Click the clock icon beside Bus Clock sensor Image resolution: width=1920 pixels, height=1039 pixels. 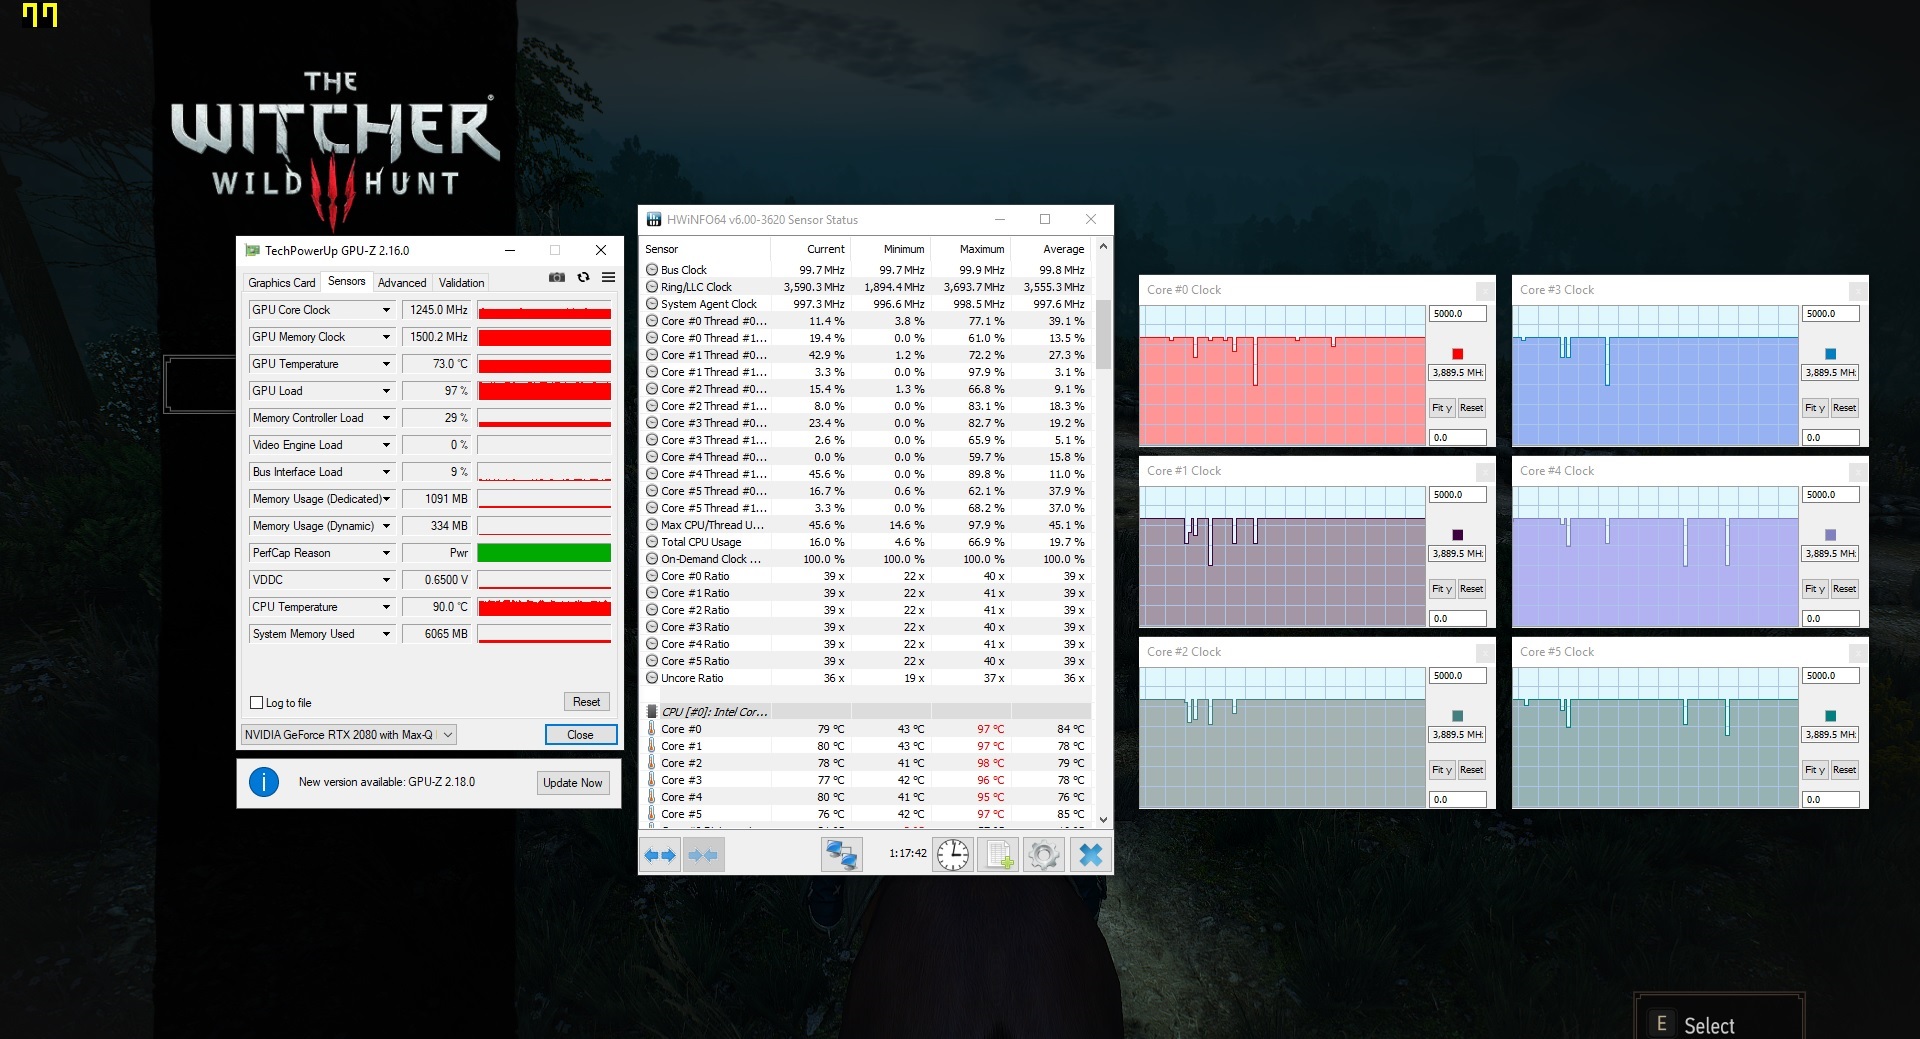pos(652,270)
